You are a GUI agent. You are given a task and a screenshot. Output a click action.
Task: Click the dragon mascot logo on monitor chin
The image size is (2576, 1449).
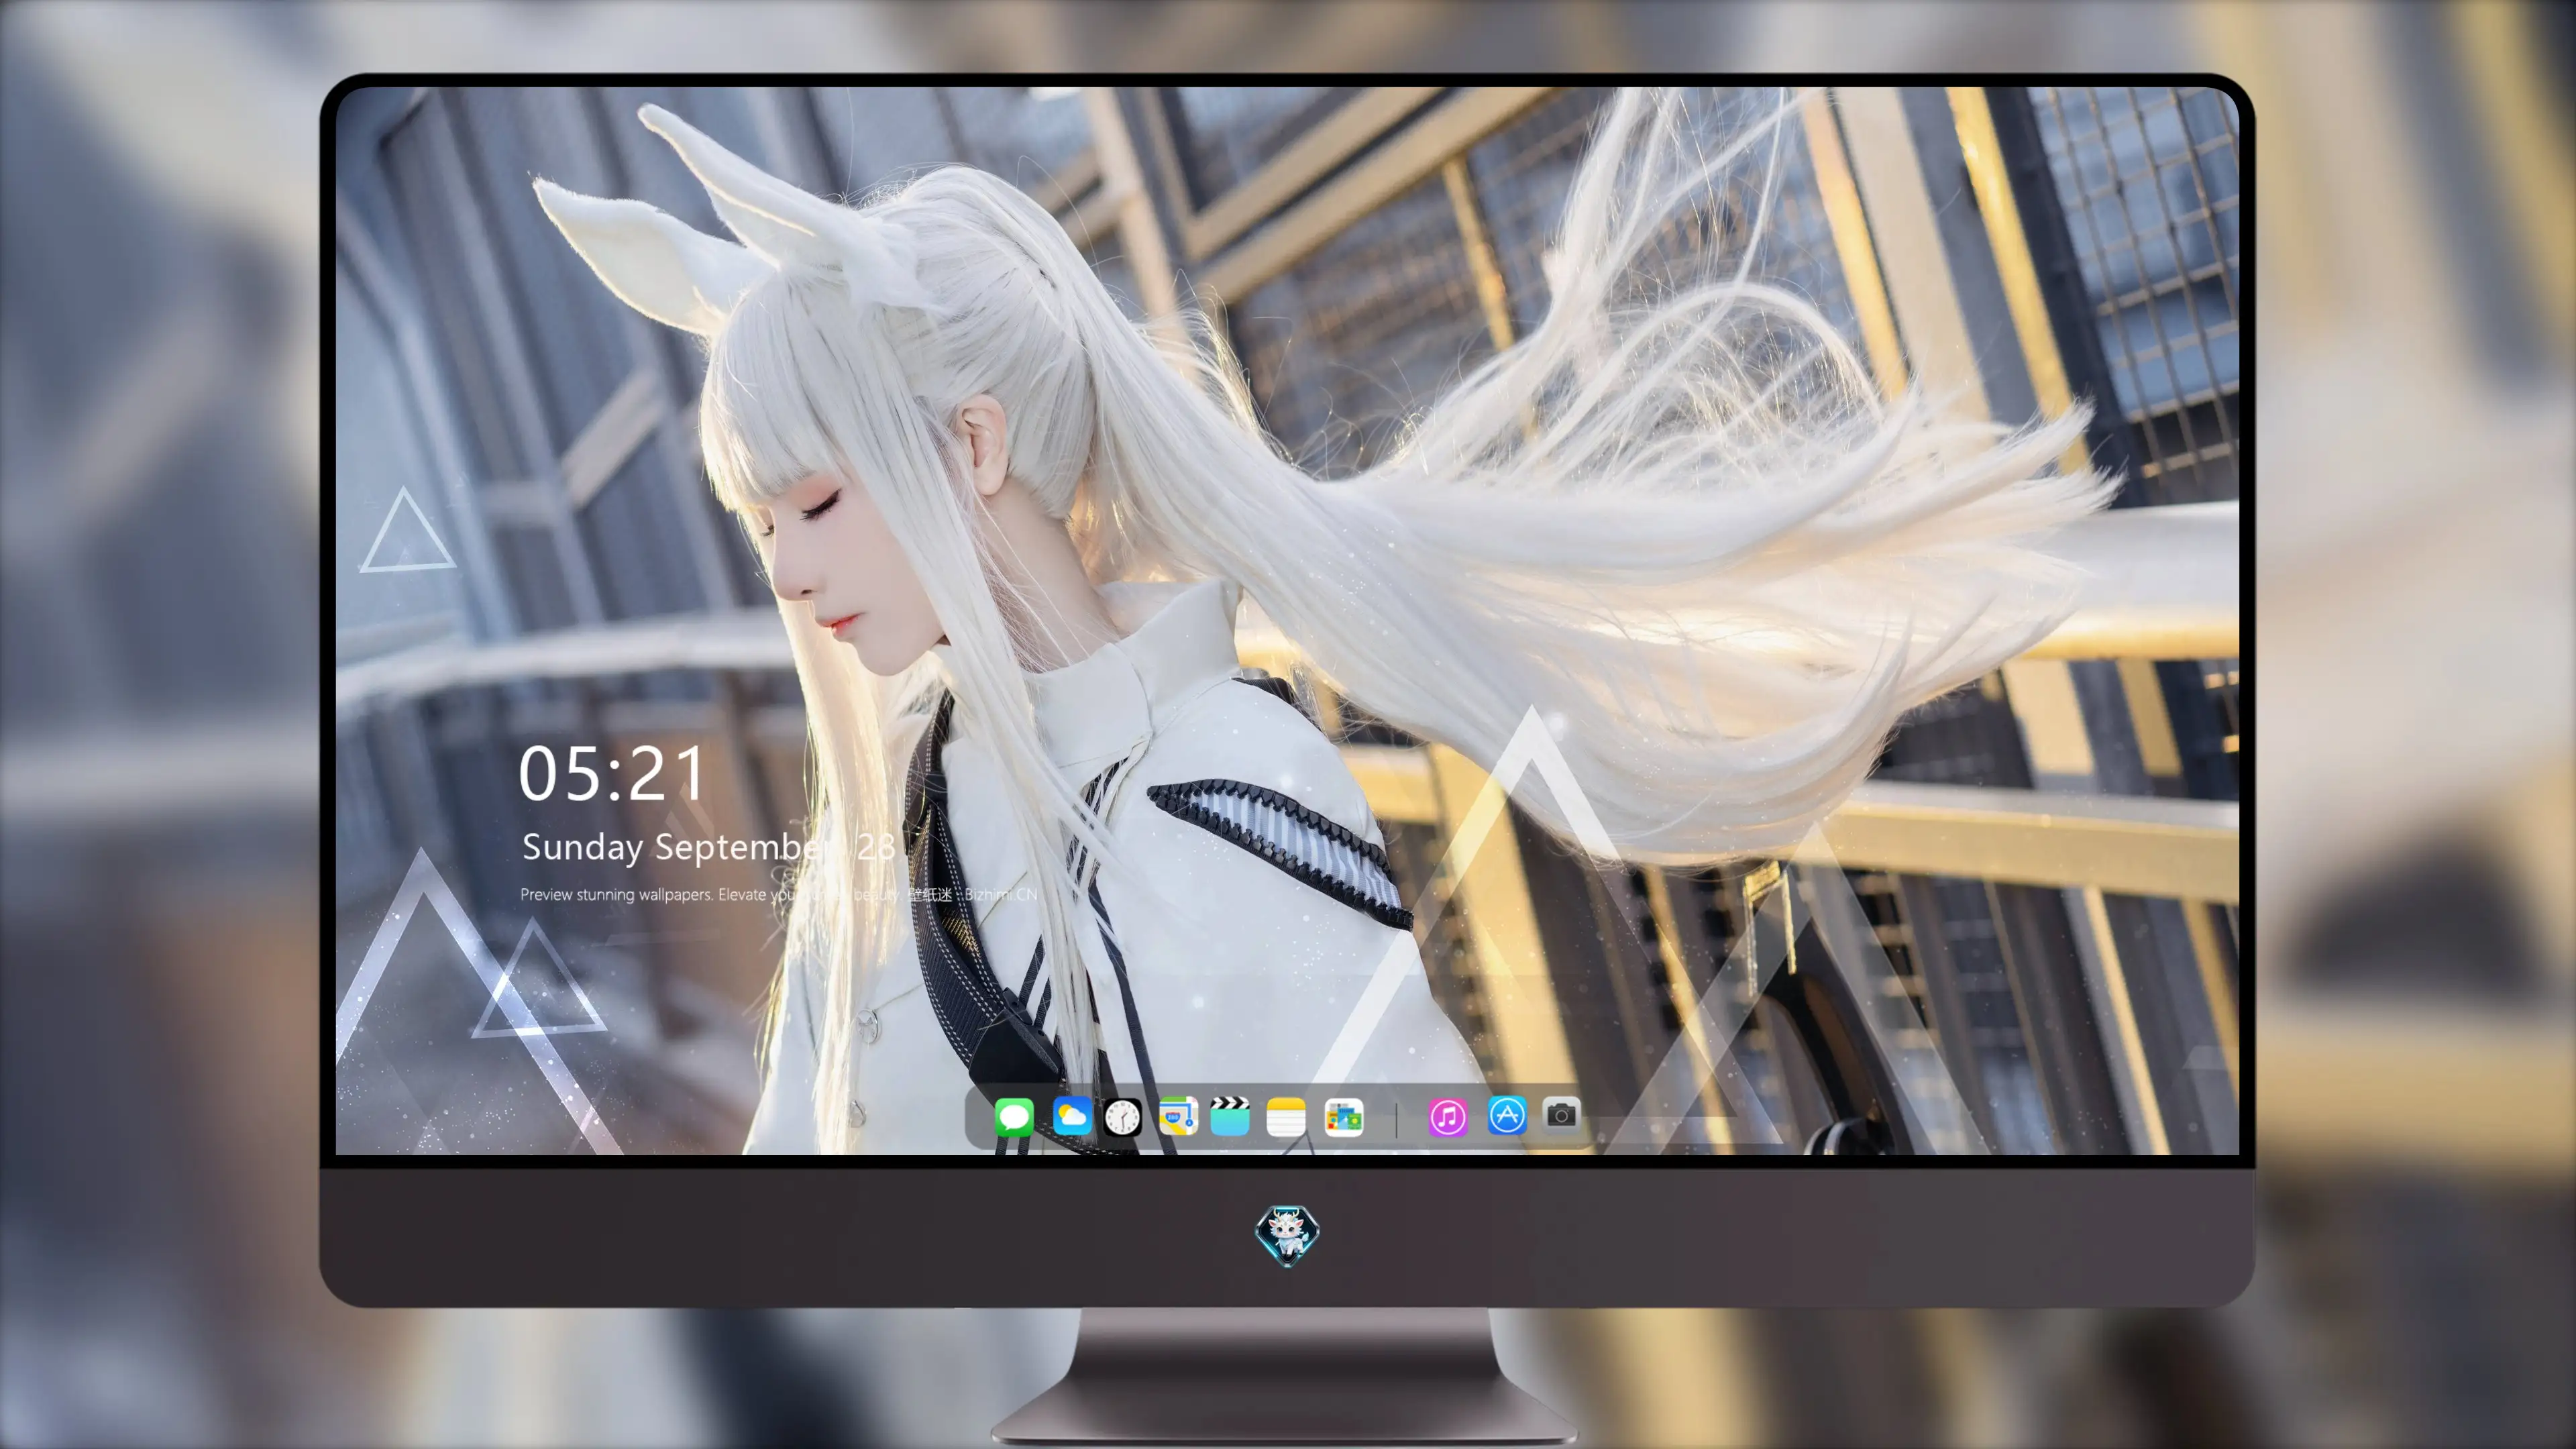[x=1287, y=1236]
